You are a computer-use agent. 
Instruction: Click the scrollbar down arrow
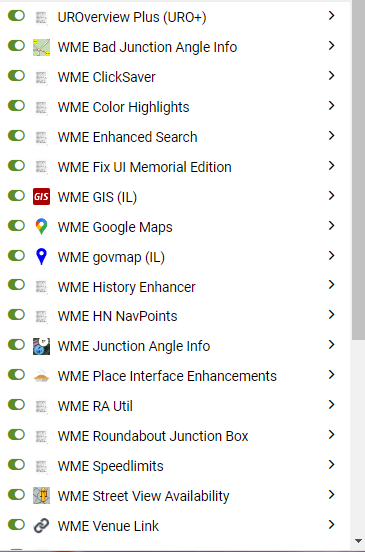coord(358,541)
